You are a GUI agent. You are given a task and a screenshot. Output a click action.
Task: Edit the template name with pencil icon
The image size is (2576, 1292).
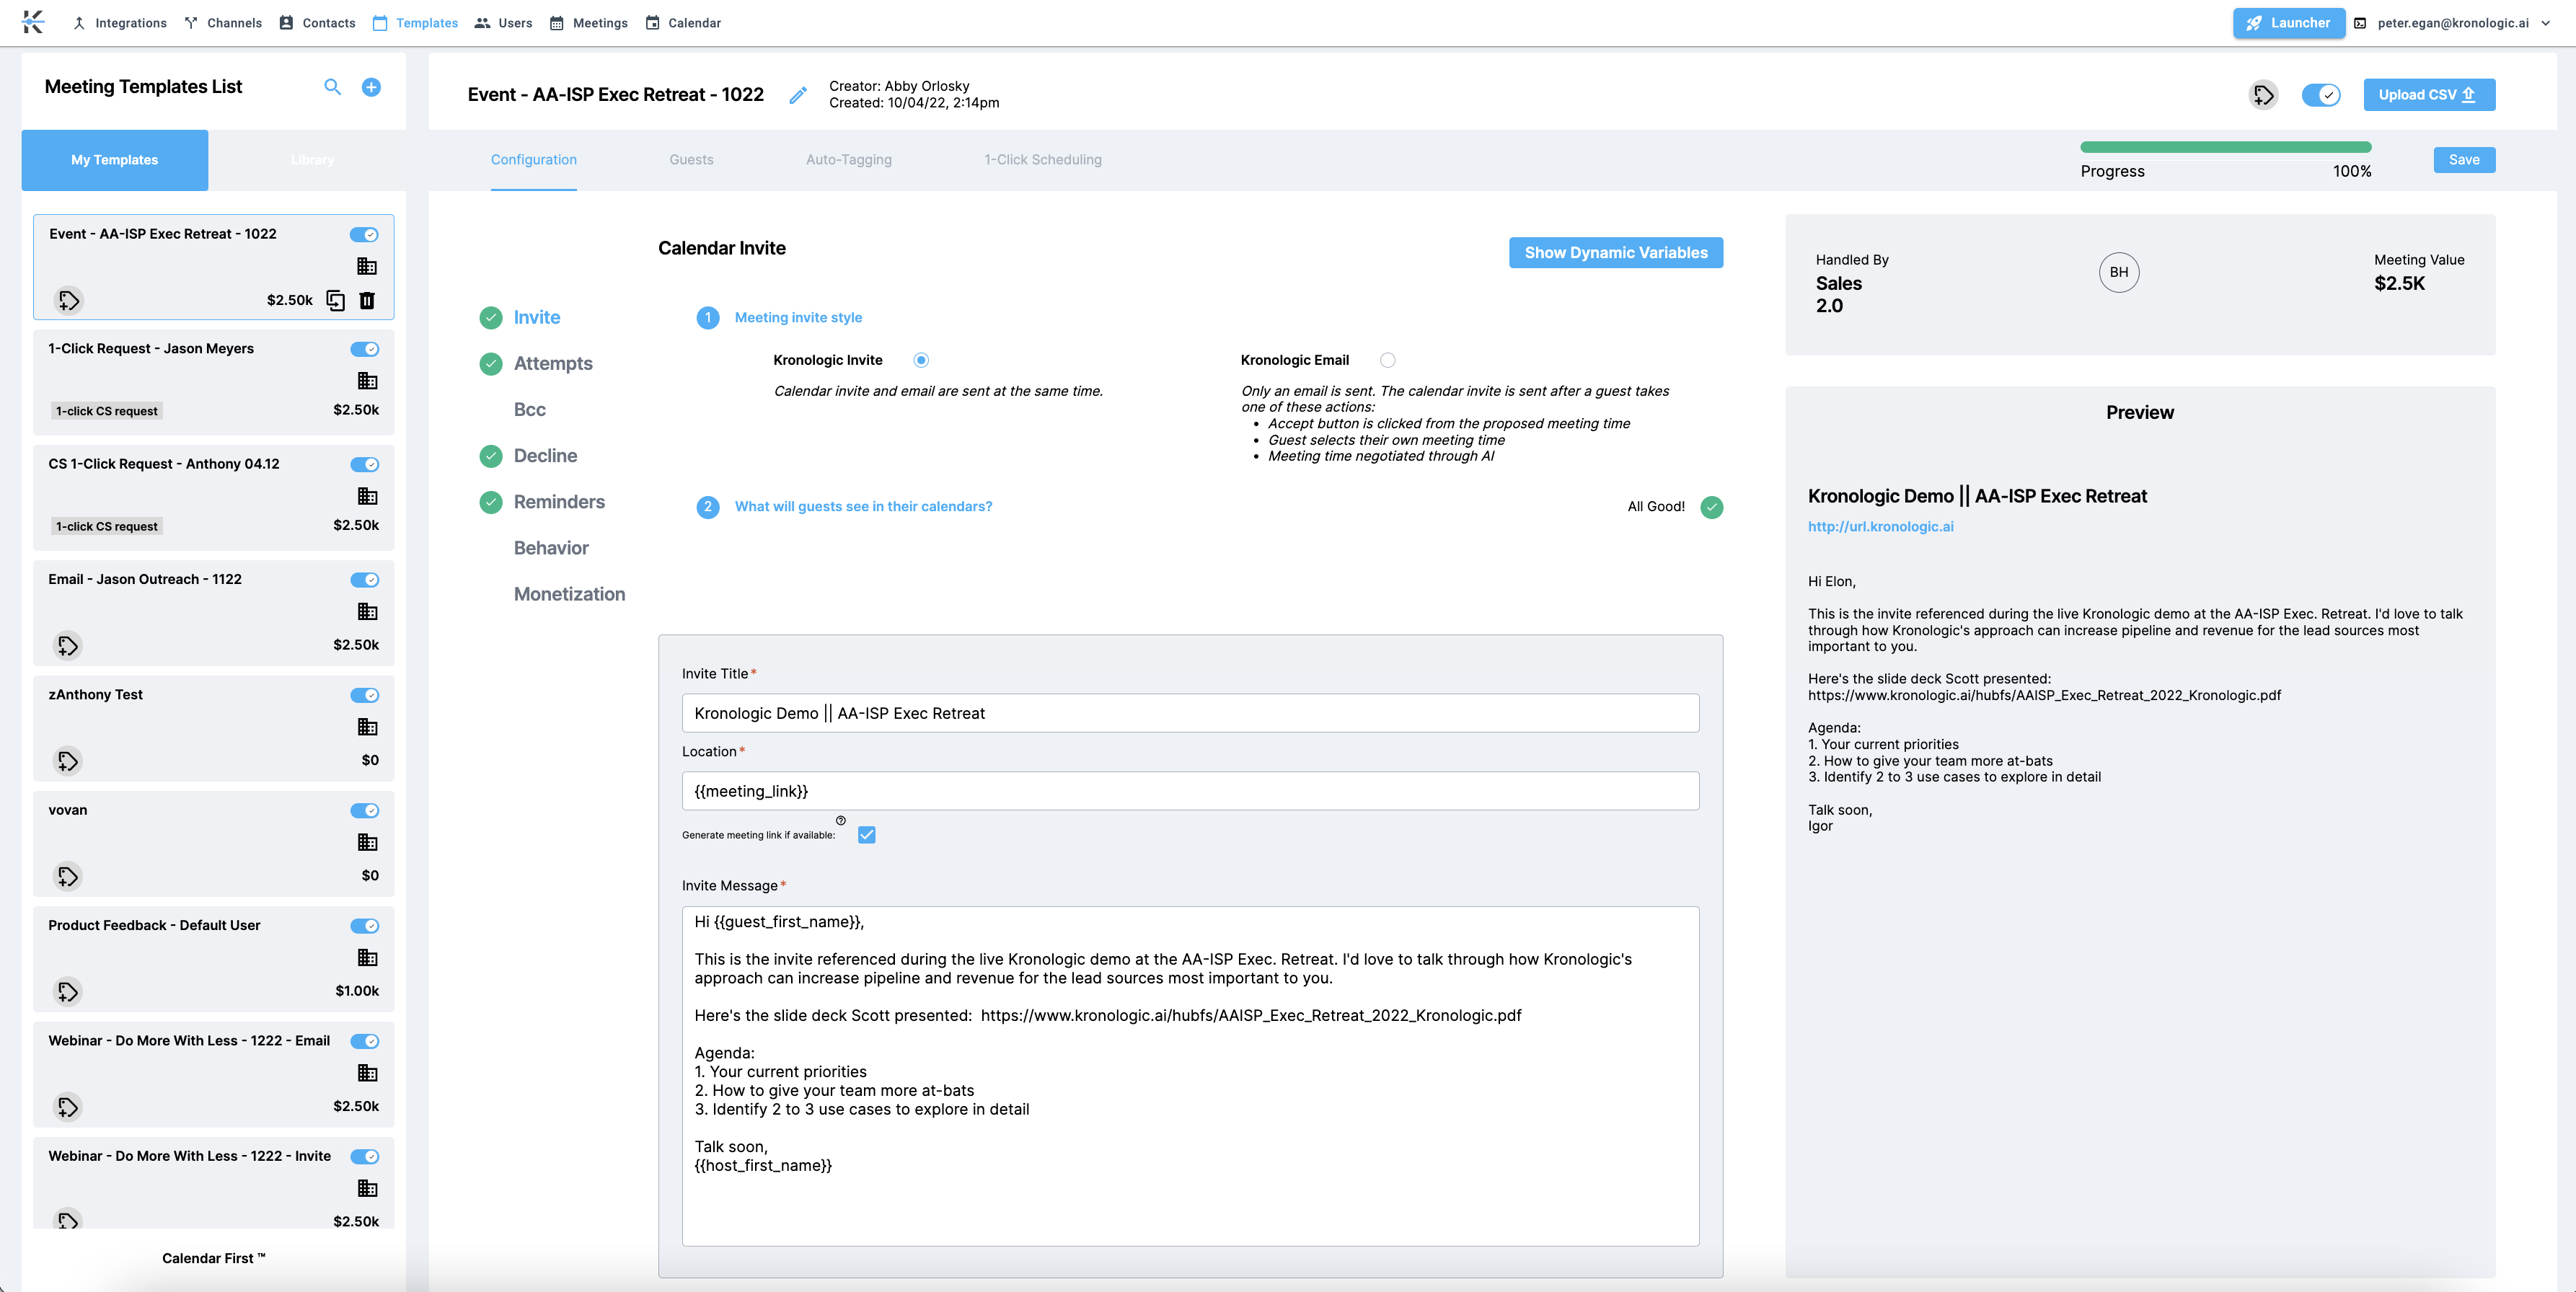point(798,95)
